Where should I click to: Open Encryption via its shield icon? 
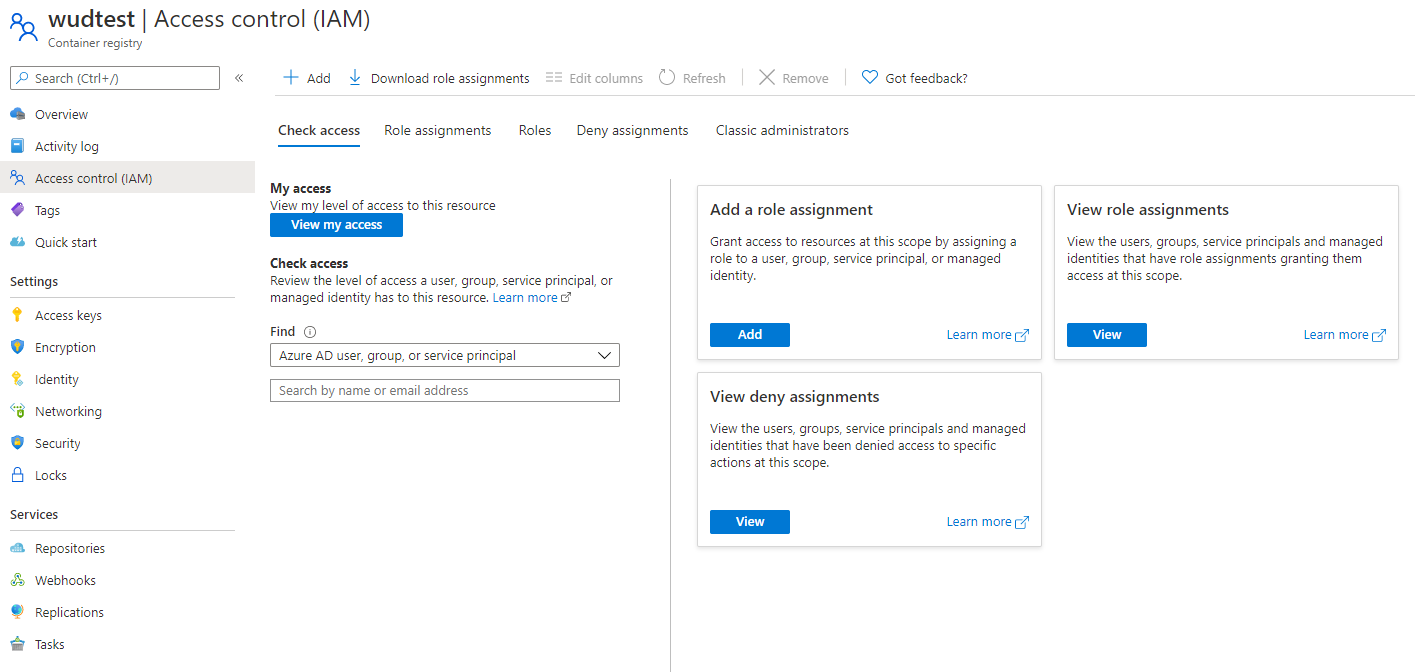[x=17, y=347]
